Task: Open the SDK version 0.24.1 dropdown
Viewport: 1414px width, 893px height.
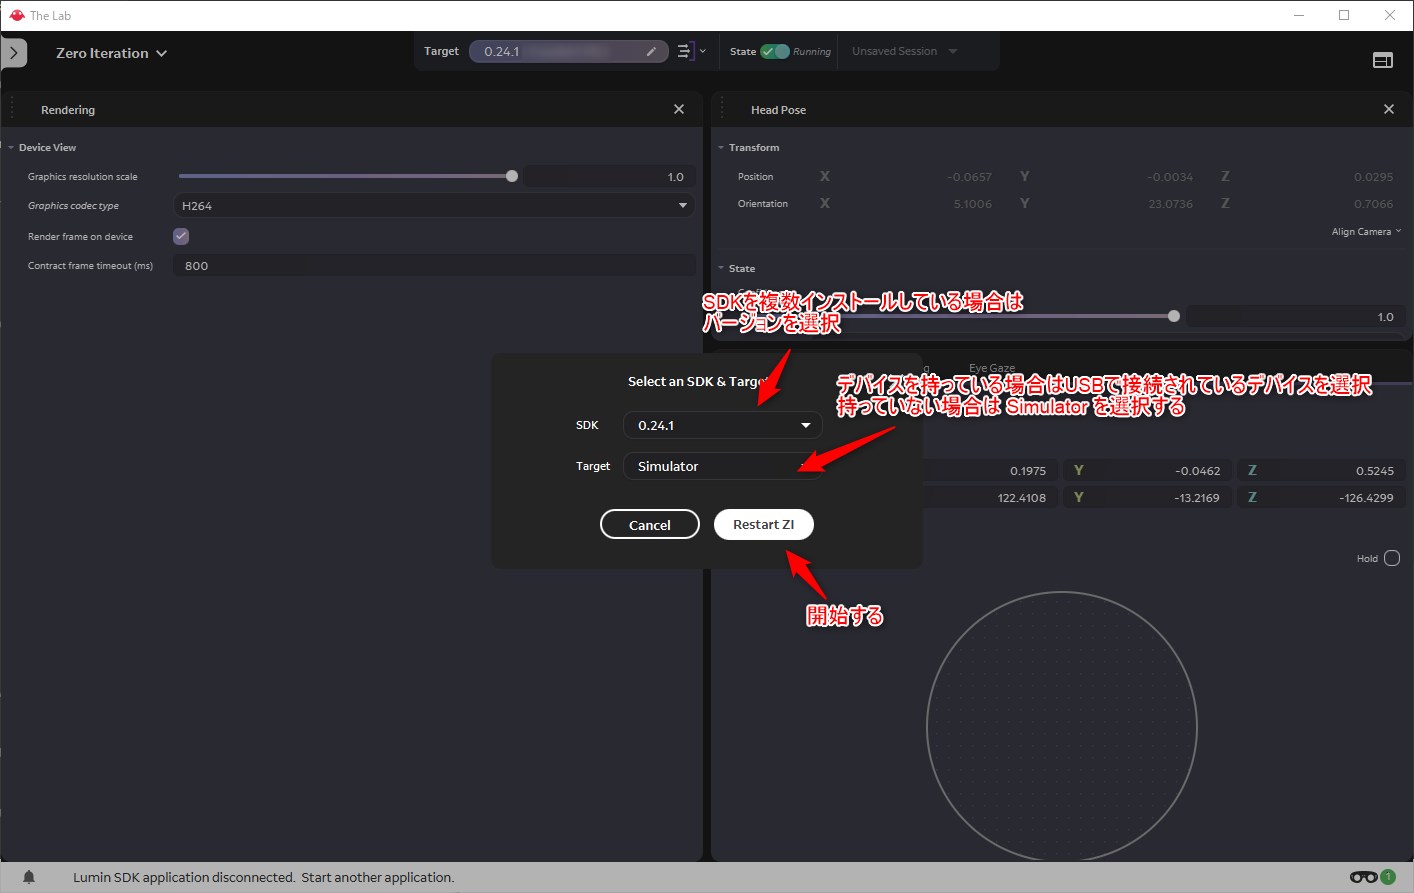Action: [723, 425]
